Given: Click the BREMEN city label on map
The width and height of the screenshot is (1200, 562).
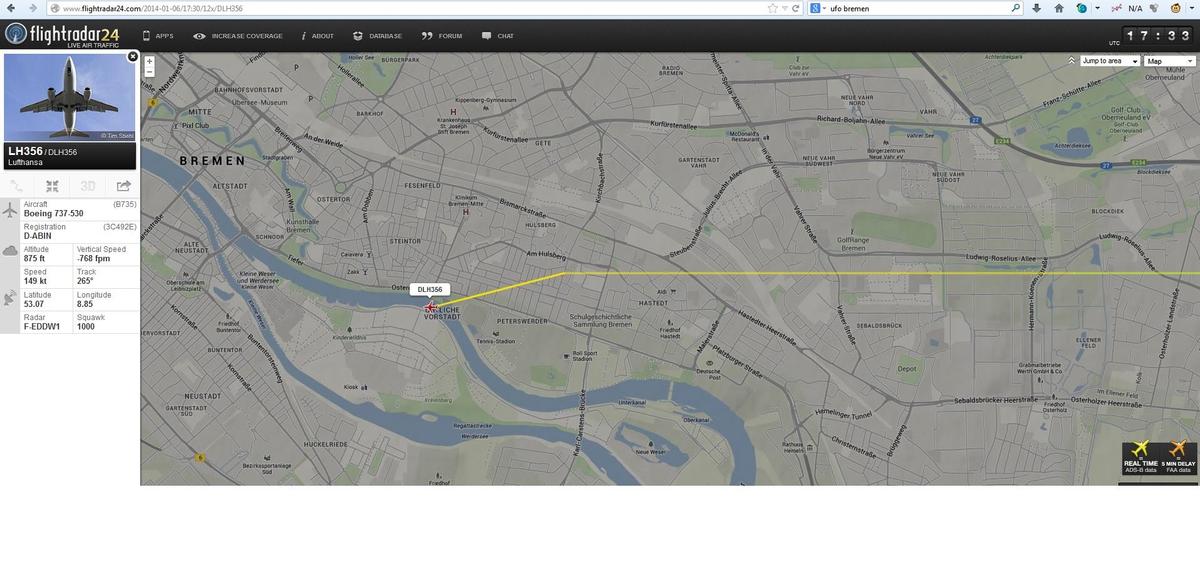Looking at the screenshot, I should point(212,161).
